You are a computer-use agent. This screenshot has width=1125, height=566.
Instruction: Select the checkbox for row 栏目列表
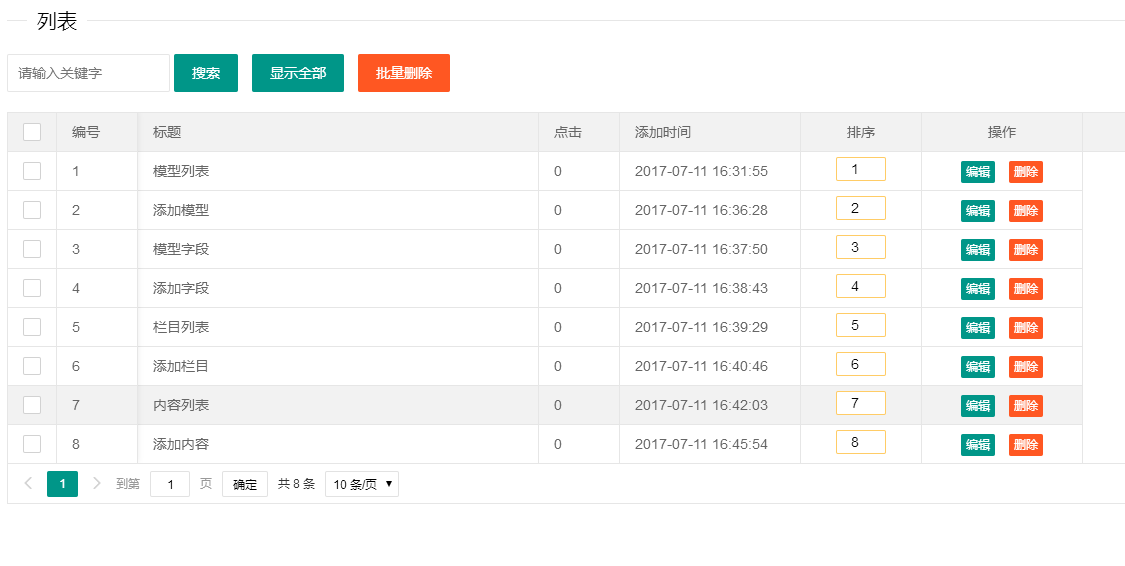(32, 327)
